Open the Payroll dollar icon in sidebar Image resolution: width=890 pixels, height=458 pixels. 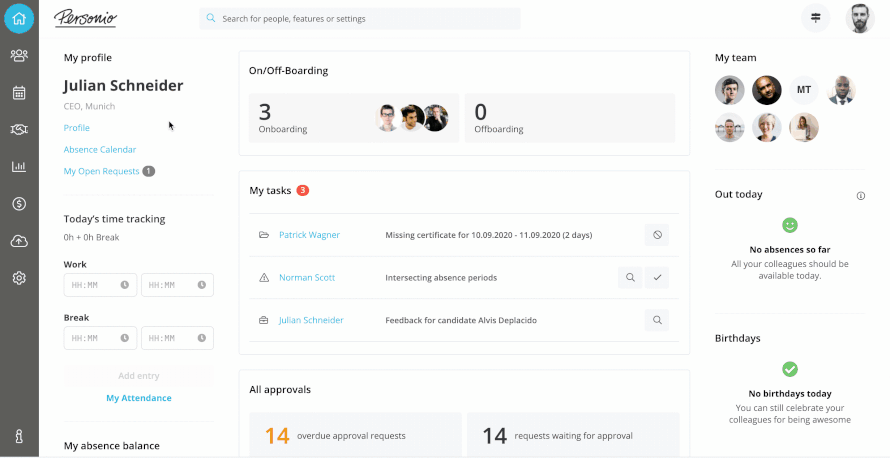(19, 203)
